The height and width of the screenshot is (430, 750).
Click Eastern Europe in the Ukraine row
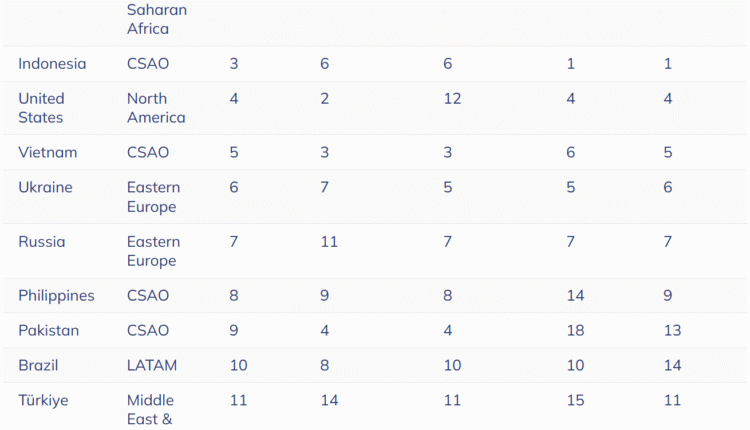point(153,197)
